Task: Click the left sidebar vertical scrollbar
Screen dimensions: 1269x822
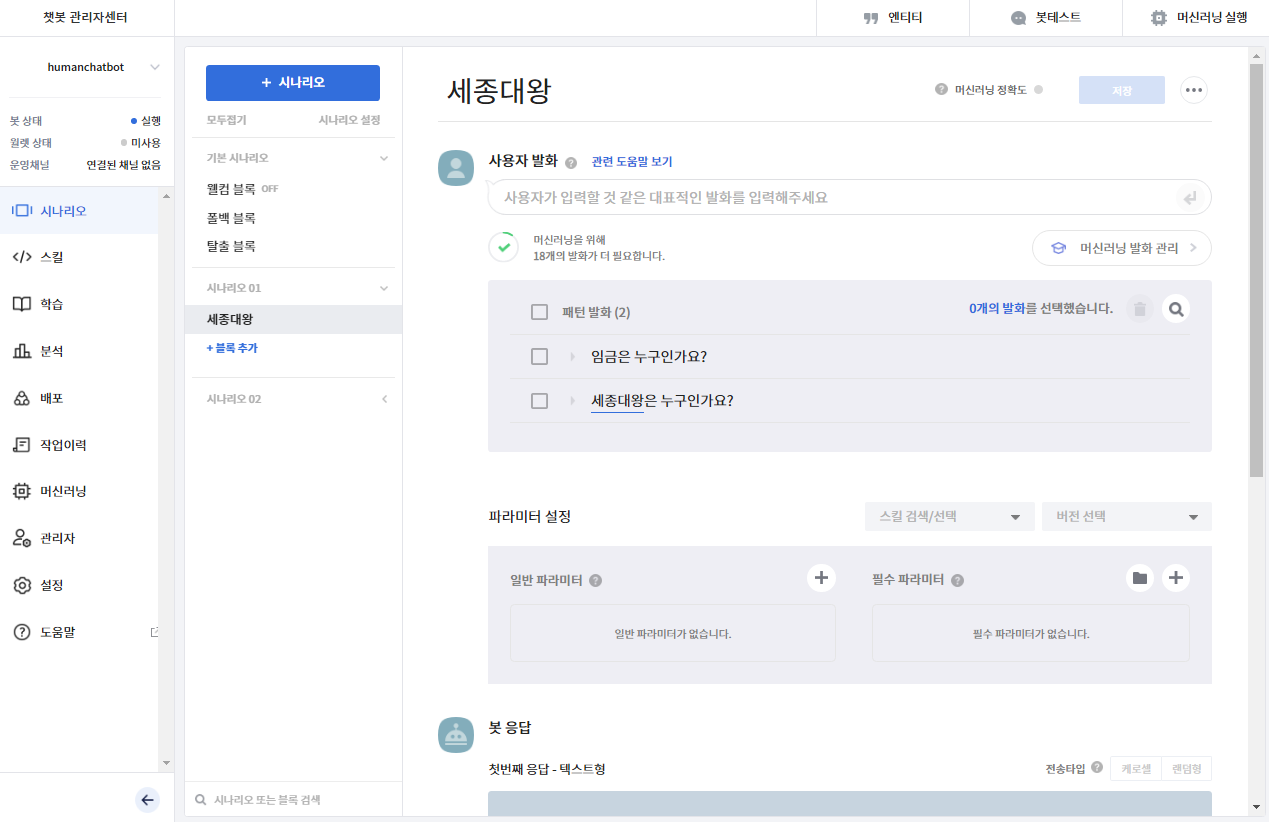Action: [164, 480]
